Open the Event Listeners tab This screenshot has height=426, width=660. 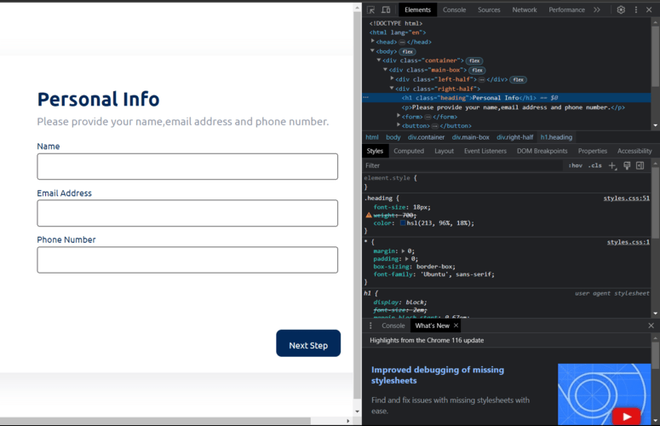pos(485,151)
